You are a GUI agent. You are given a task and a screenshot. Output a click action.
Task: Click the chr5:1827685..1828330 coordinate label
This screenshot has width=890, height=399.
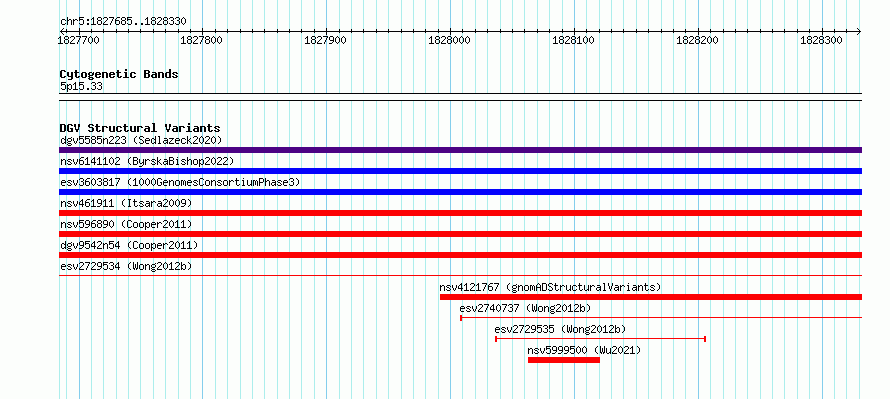click(x=123, y=22)
